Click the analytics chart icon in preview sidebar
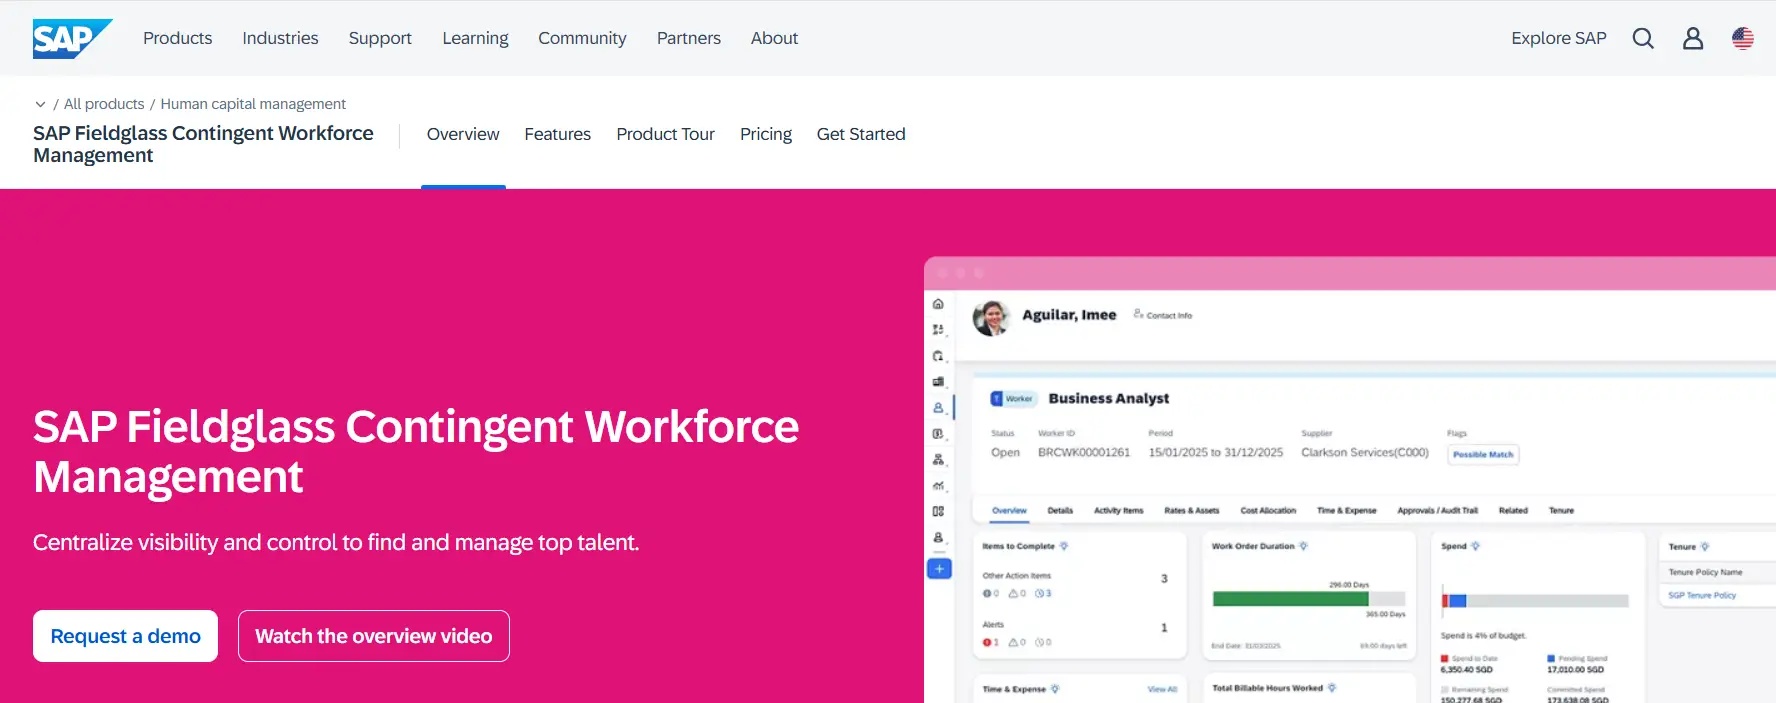1776x703 pixels. 938,486
